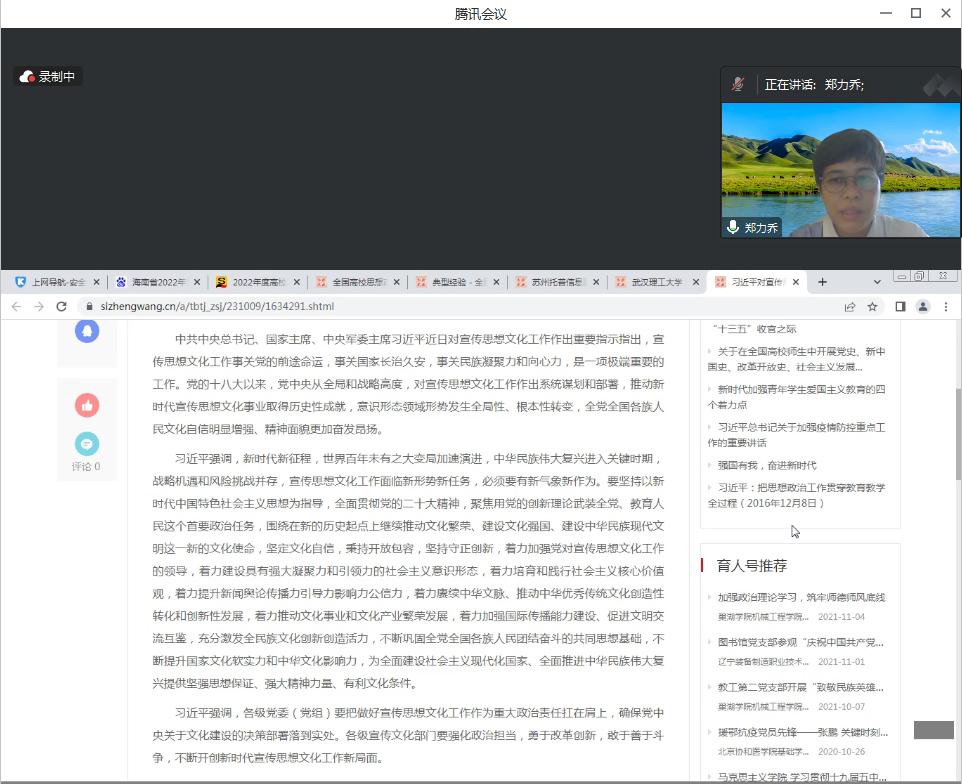This screenshot has height=784, width=962.
Task: Click the 录制中 recording indicator
Action: click(48, 77)
